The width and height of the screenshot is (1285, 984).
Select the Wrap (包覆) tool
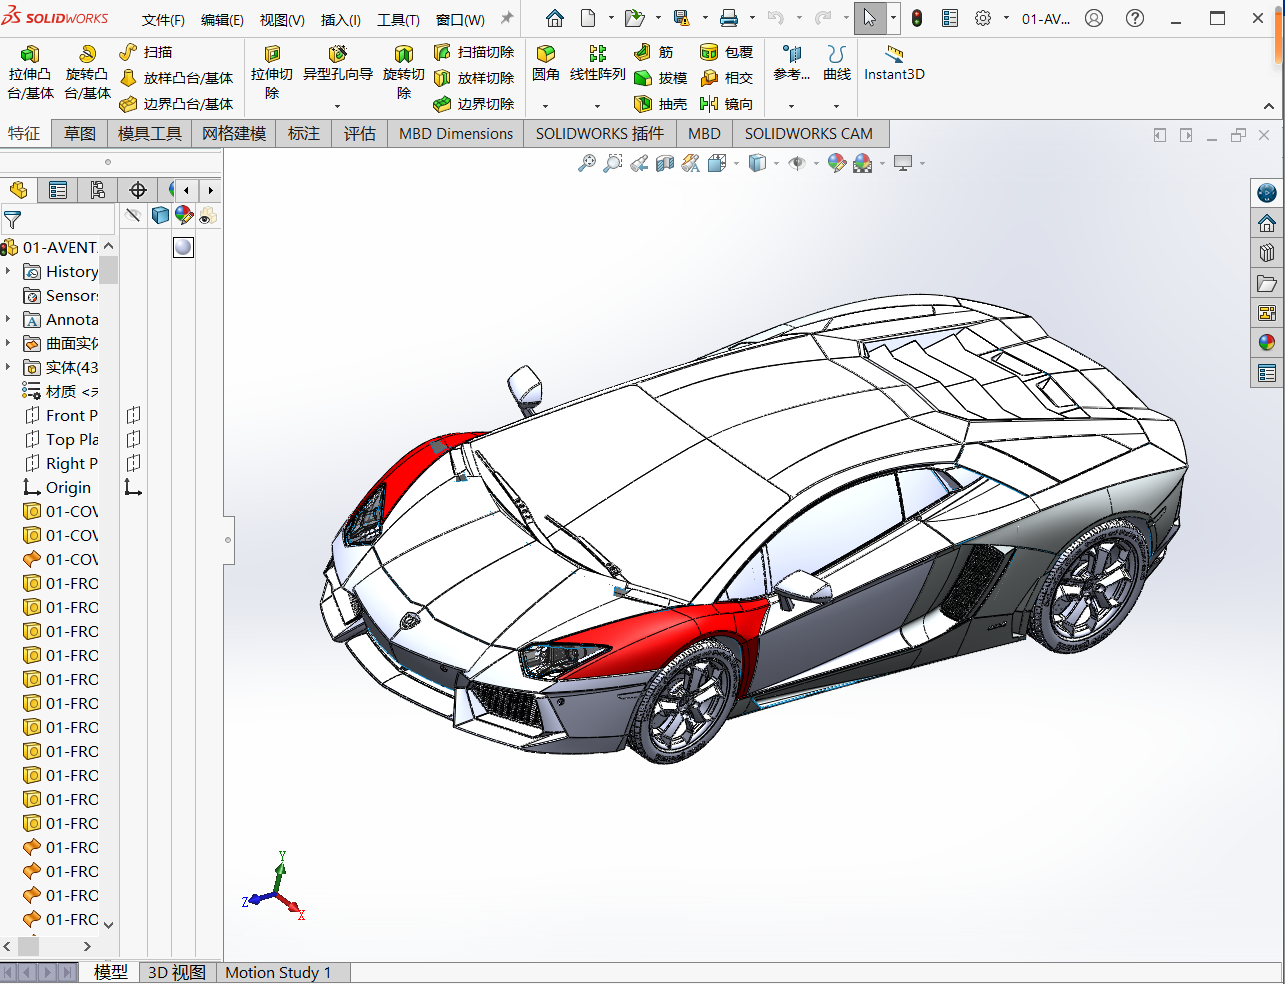[727, 52]
